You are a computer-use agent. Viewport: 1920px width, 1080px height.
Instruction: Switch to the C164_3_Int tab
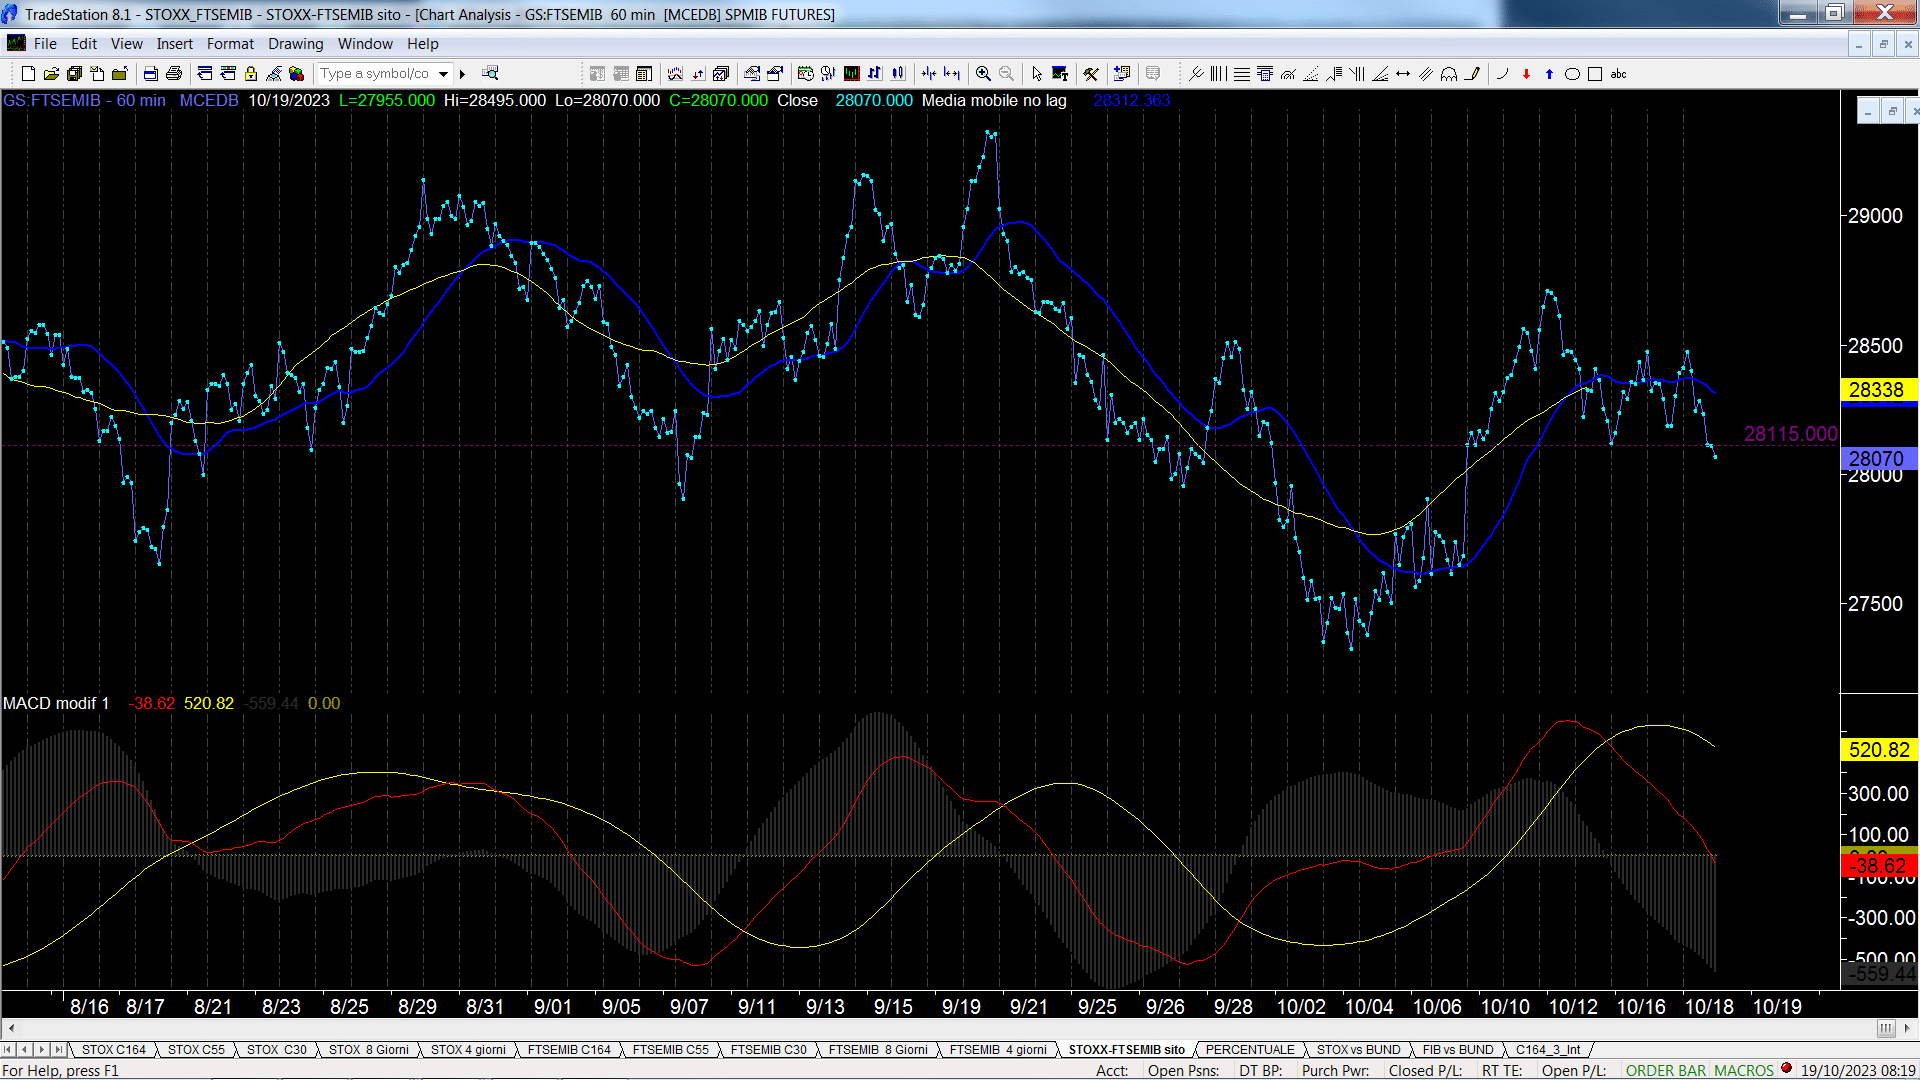pyautogui.click(x=1548, y=1050)
